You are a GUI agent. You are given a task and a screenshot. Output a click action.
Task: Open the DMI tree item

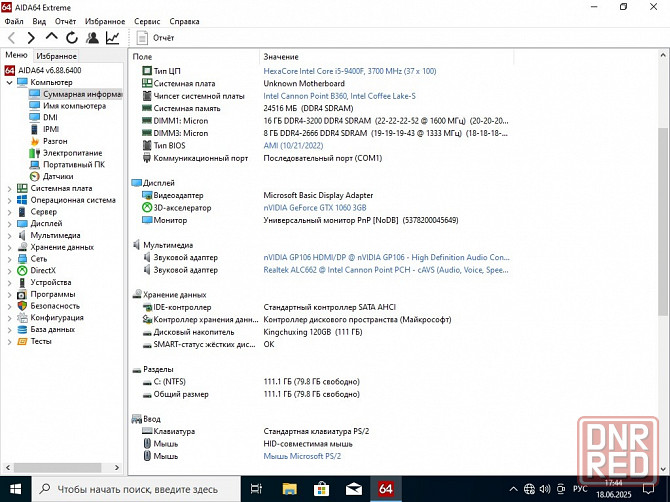(50, 117)
